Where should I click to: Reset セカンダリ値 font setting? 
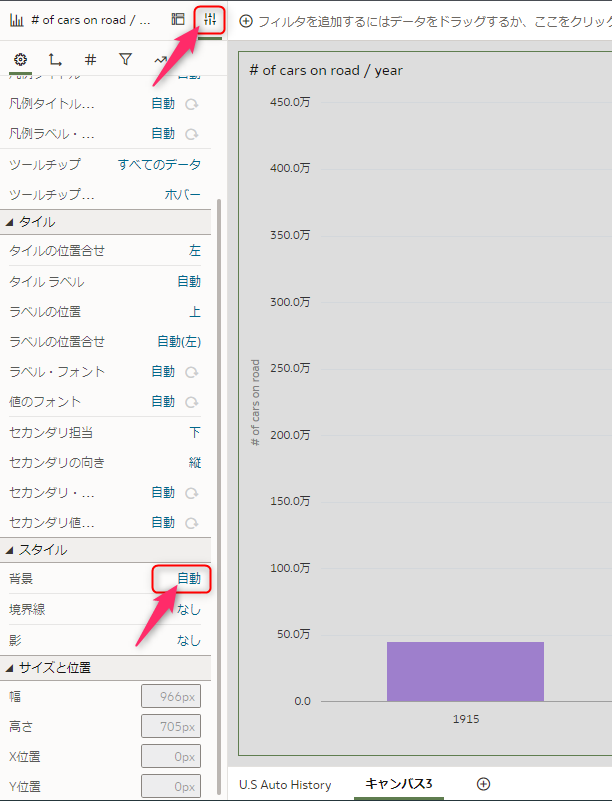[x=192, y=523]
